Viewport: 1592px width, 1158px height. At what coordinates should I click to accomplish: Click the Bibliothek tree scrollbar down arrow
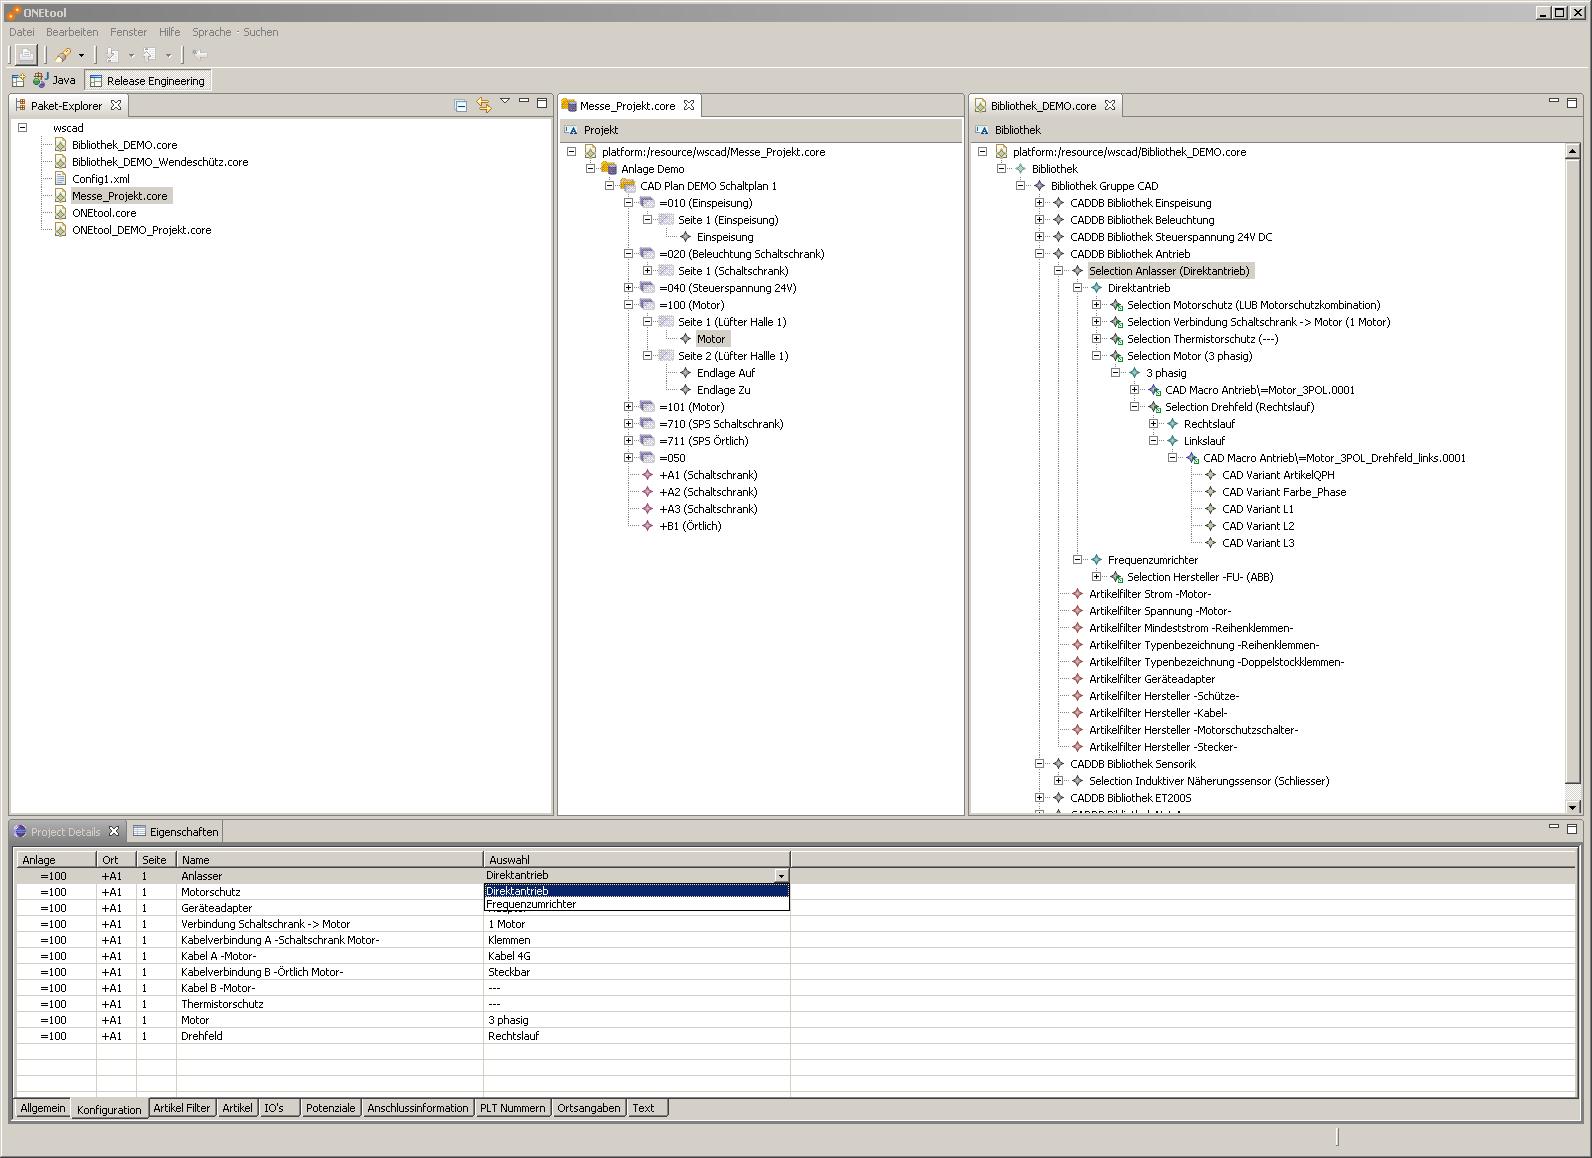(x=1572, y=807)
